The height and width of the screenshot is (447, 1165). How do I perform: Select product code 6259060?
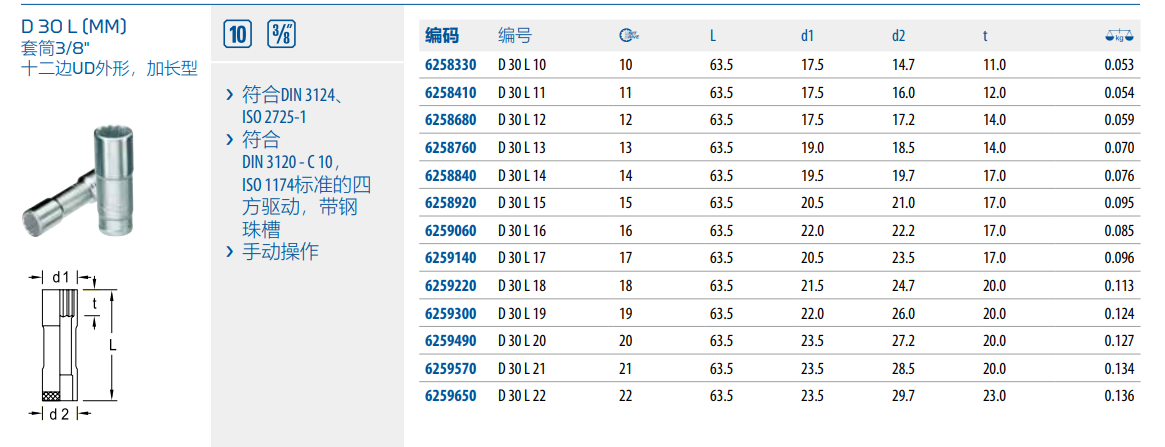click(451, 231)
